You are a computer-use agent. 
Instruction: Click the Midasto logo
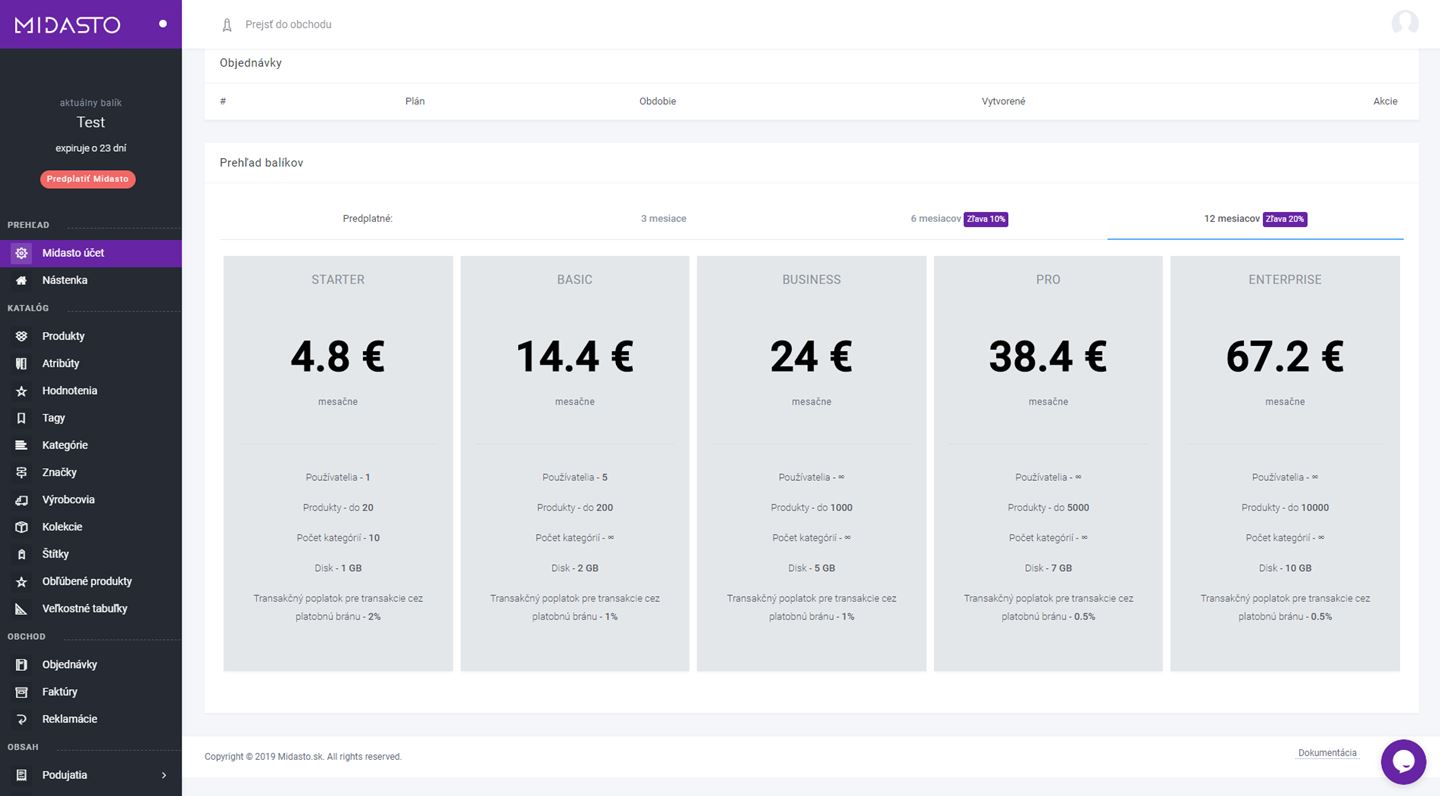(68, 24)
